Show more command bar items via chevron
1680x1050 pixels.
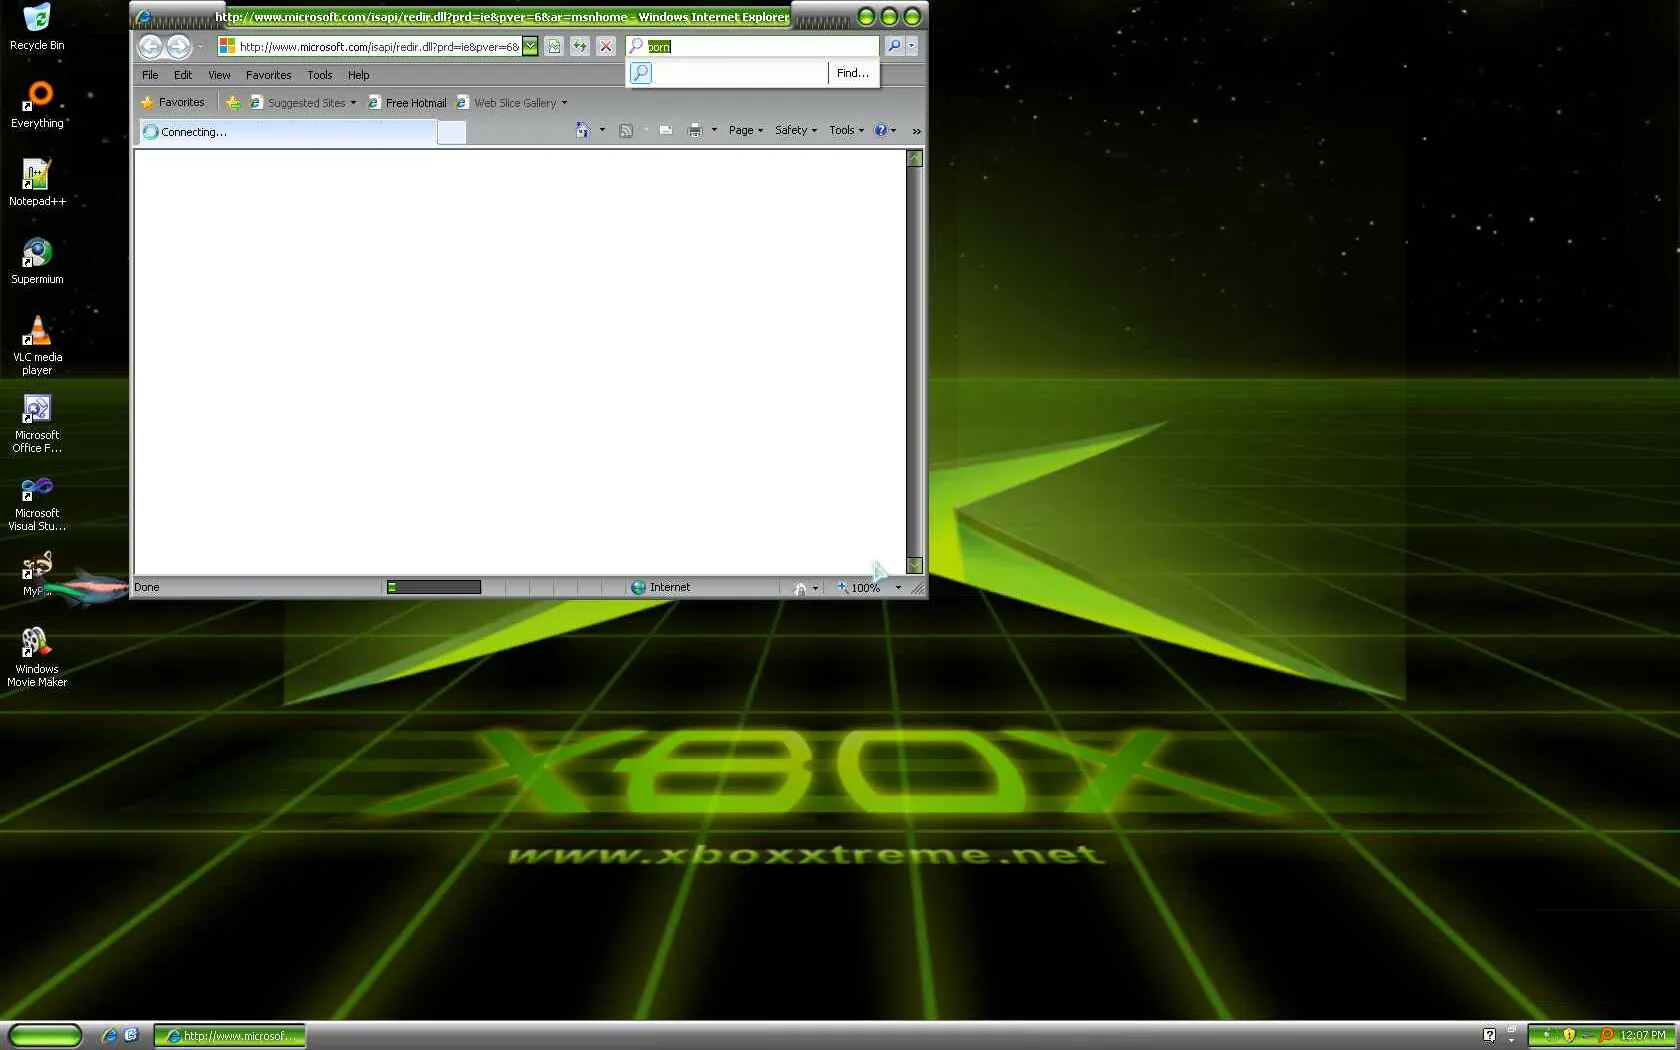pyautogui.click(x=916, y=131)
